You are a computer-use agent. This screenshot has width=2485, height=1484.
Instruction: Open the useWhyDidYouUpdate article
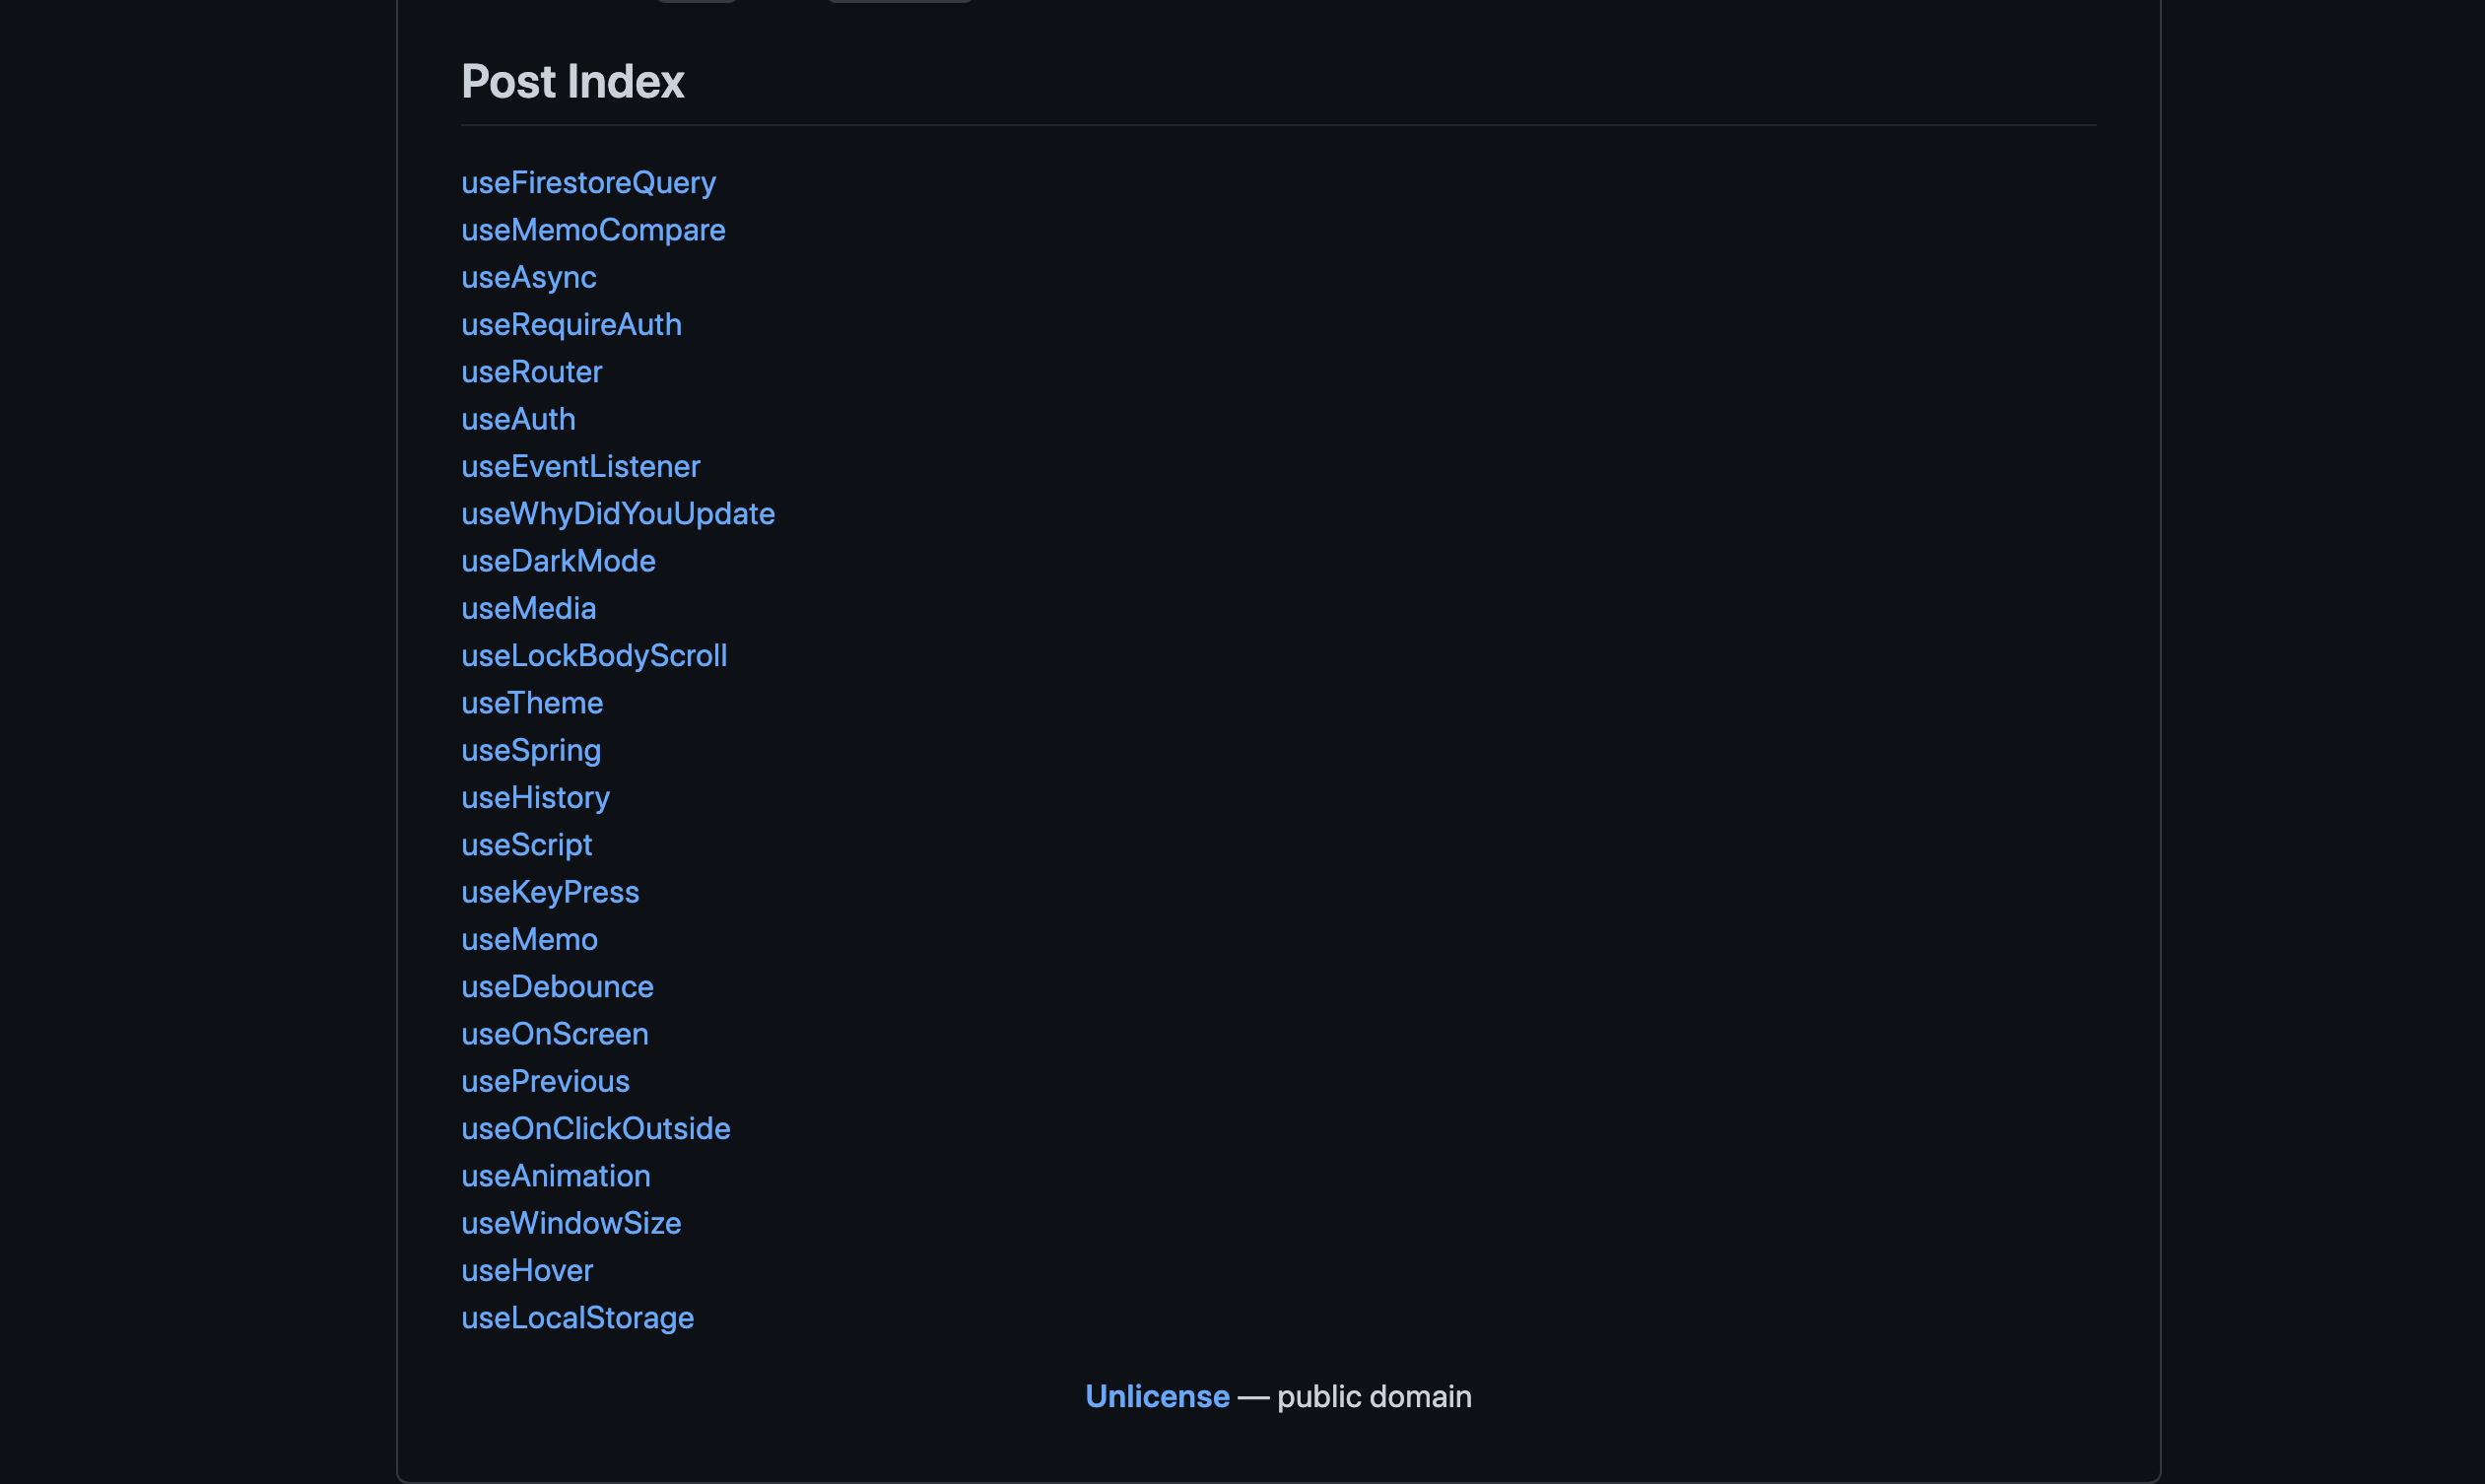pyautogui.click(x=617, y=513)
